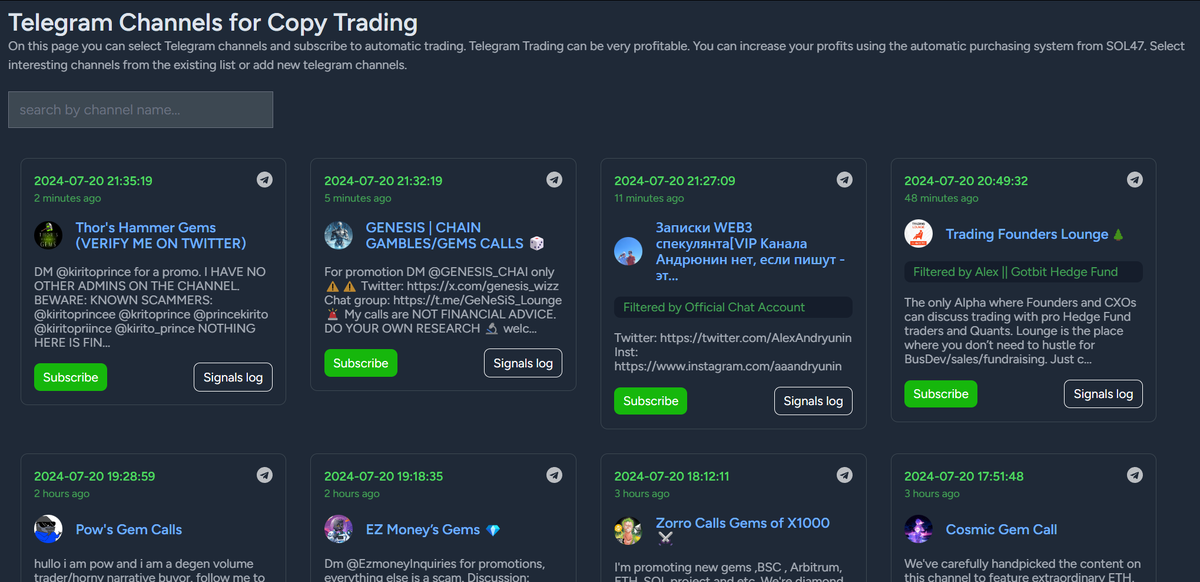Subscribe to Thor's Hammer Gems channel

point(71,377)
